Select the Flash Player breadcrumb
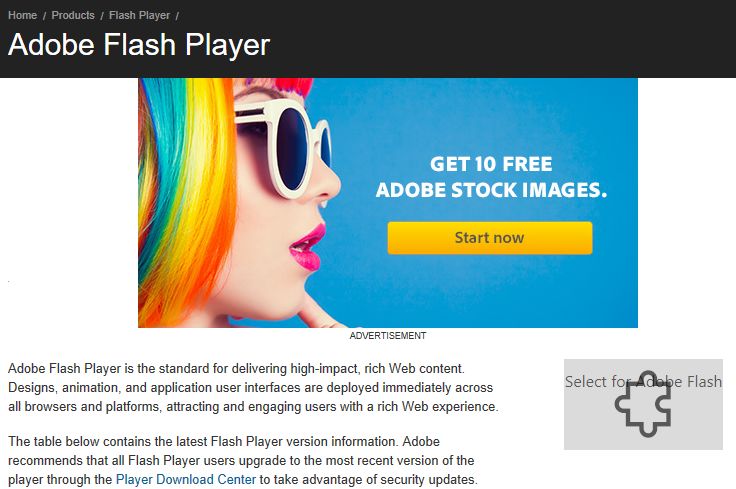 139,15
